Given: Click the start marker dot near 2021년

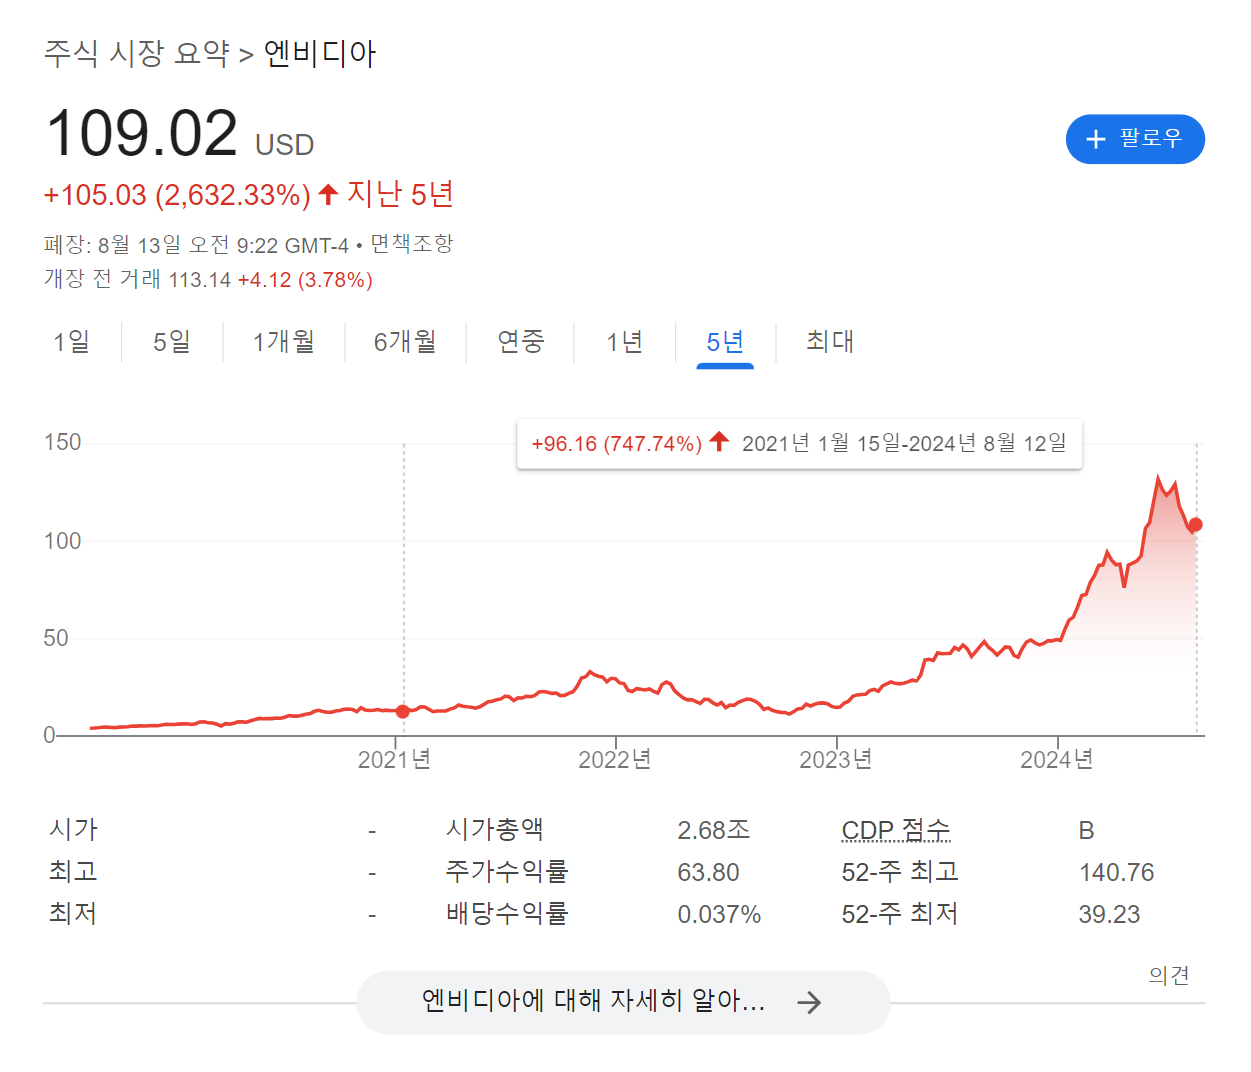Looking at the screenshot, I should pos(403,712).
